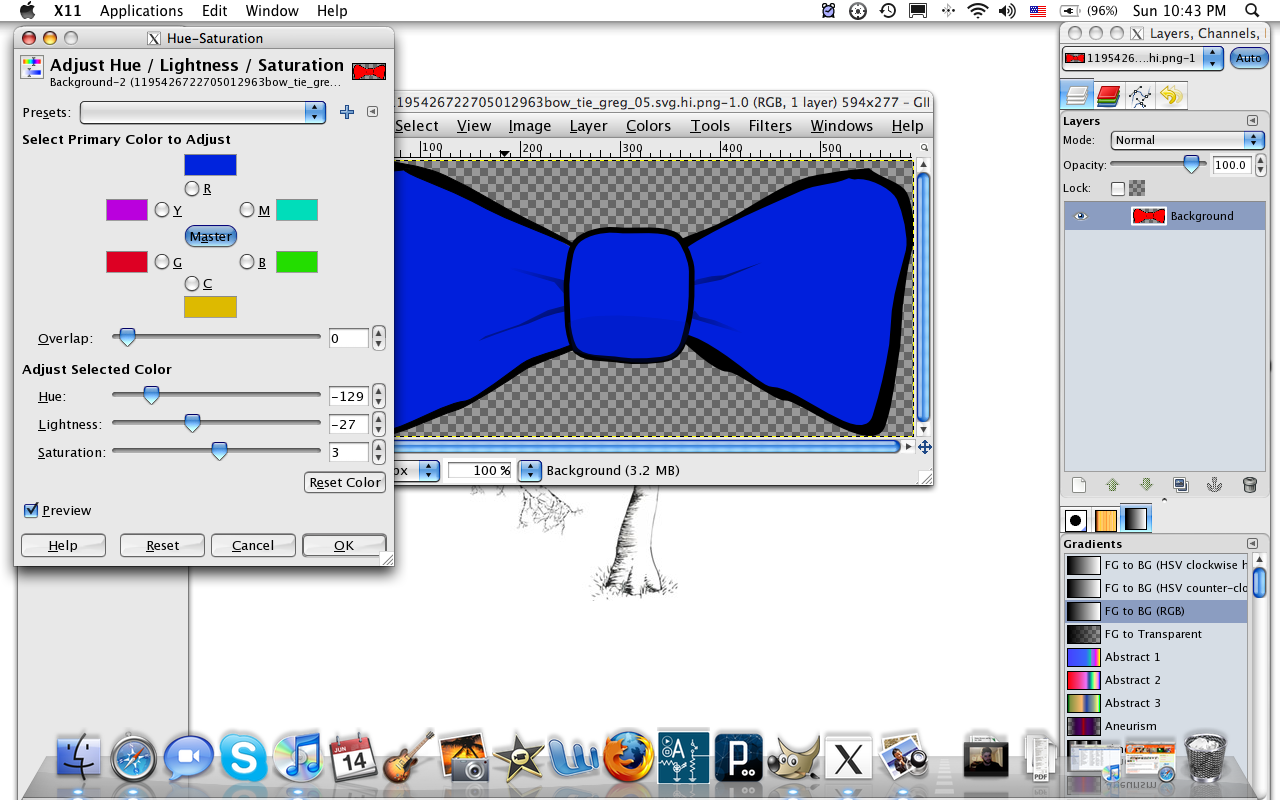Click the Saturation slider handle
The width and height of the screenshot is (1280, 800).
(x=219, y=452)
